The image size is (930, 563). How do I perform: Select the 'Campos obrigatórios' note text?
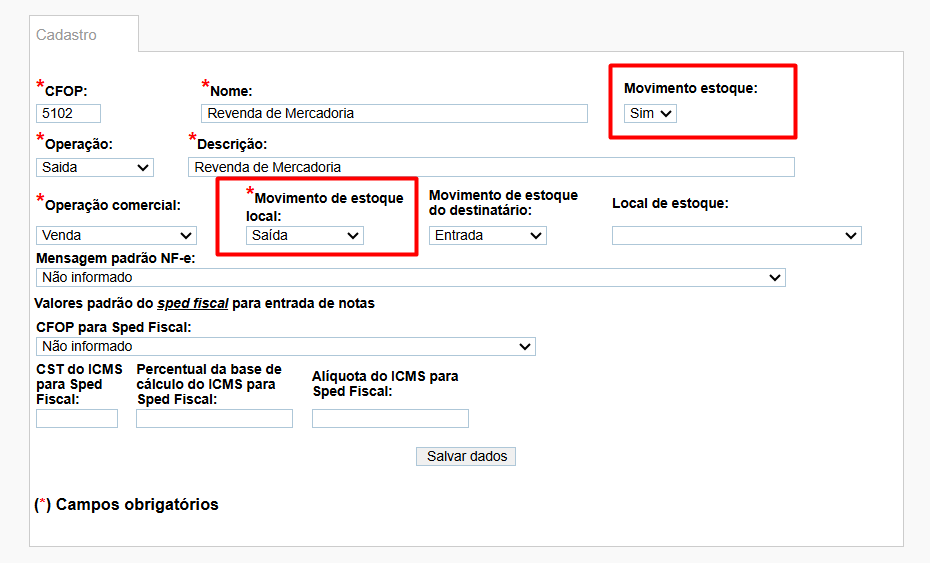click(137, 504)
